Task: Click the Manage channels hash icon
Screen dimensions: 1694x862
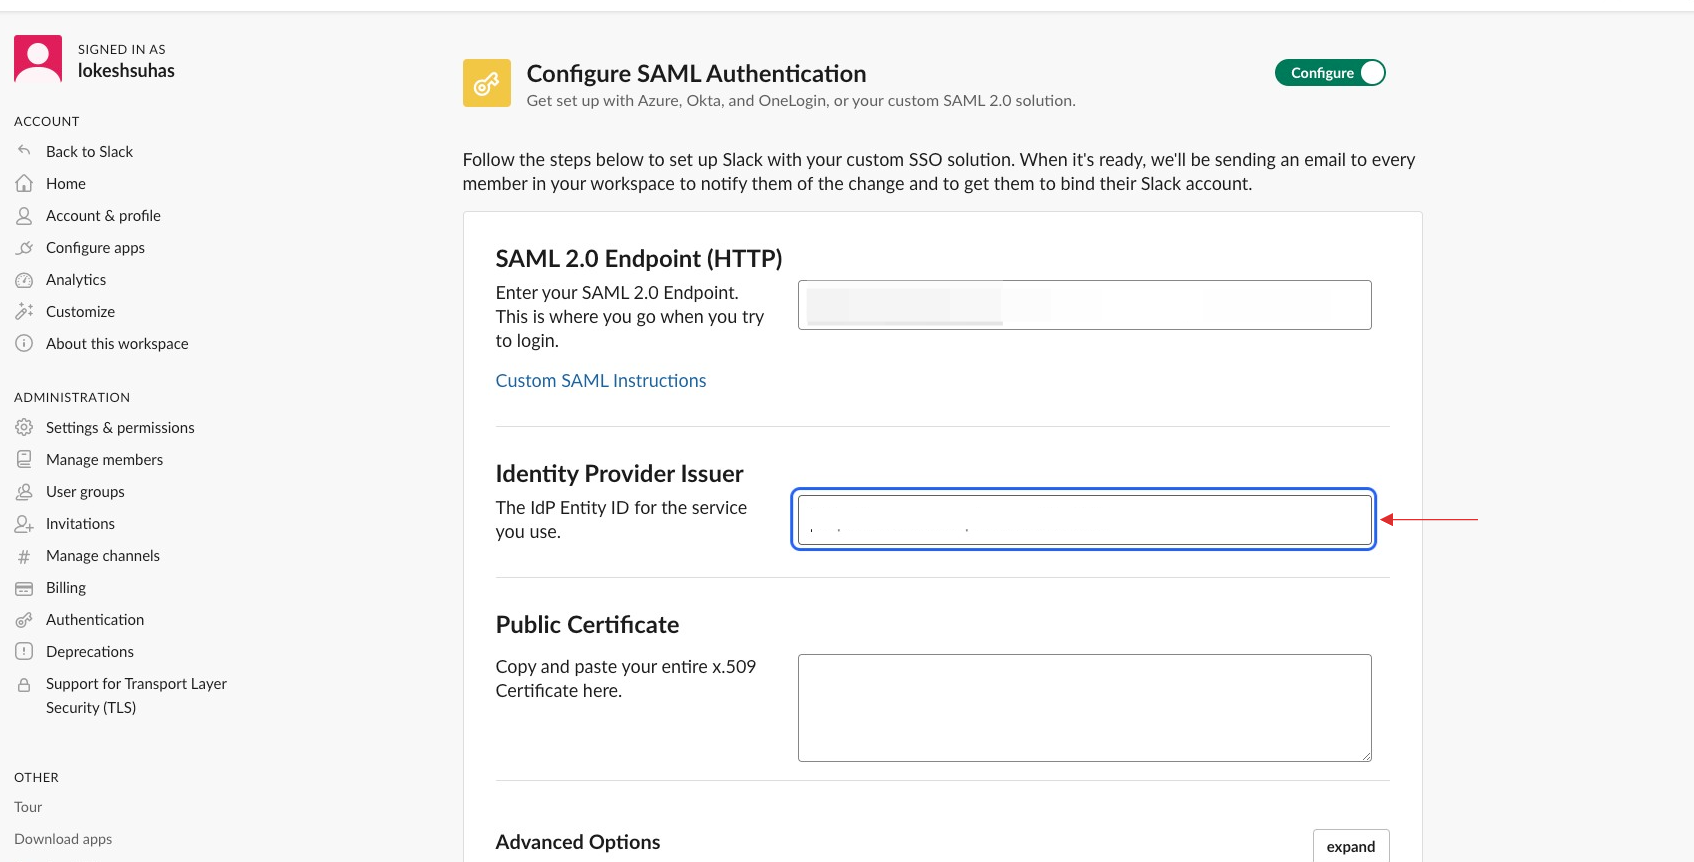Action: (24, 556)
